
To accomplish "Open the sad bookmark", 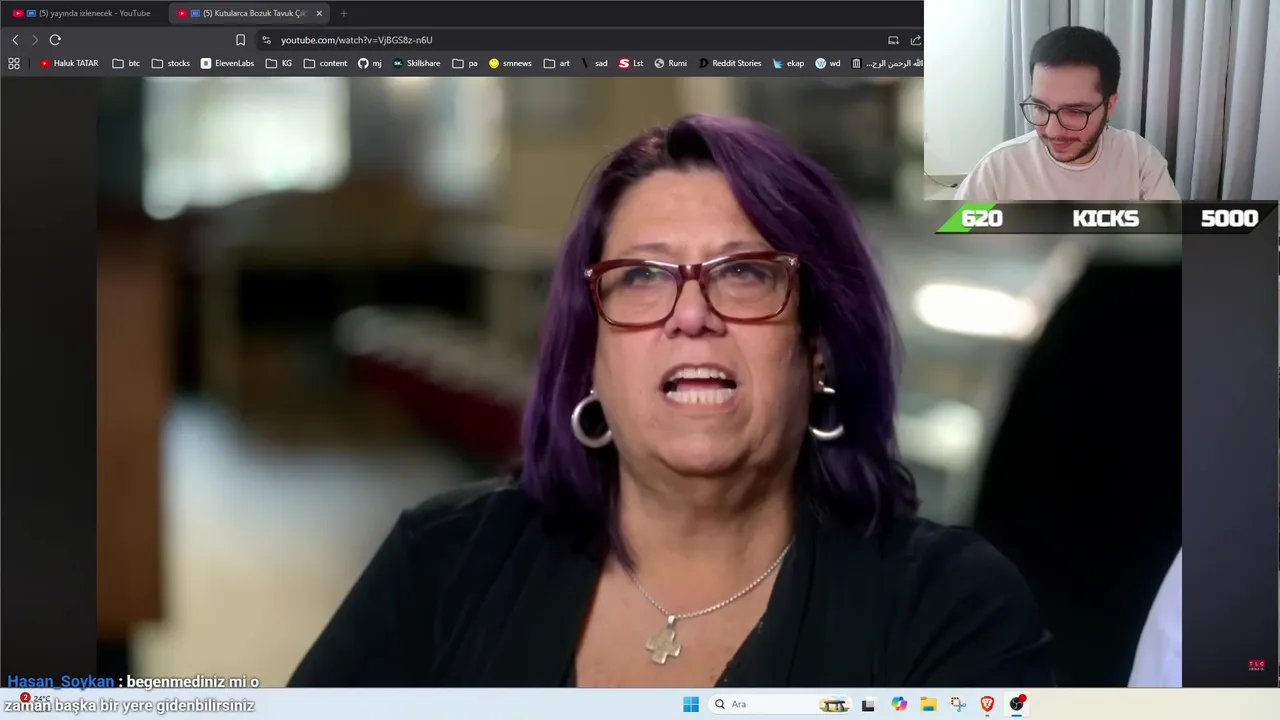I will (x=594, y=63).
